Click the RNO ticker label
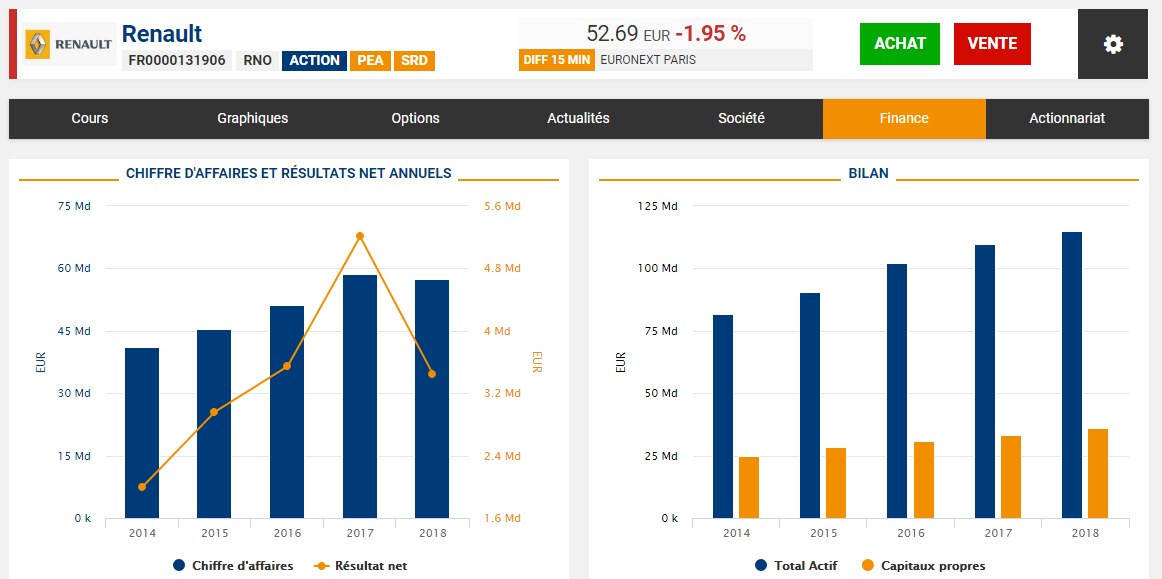1162x579 pixels. 257,61
